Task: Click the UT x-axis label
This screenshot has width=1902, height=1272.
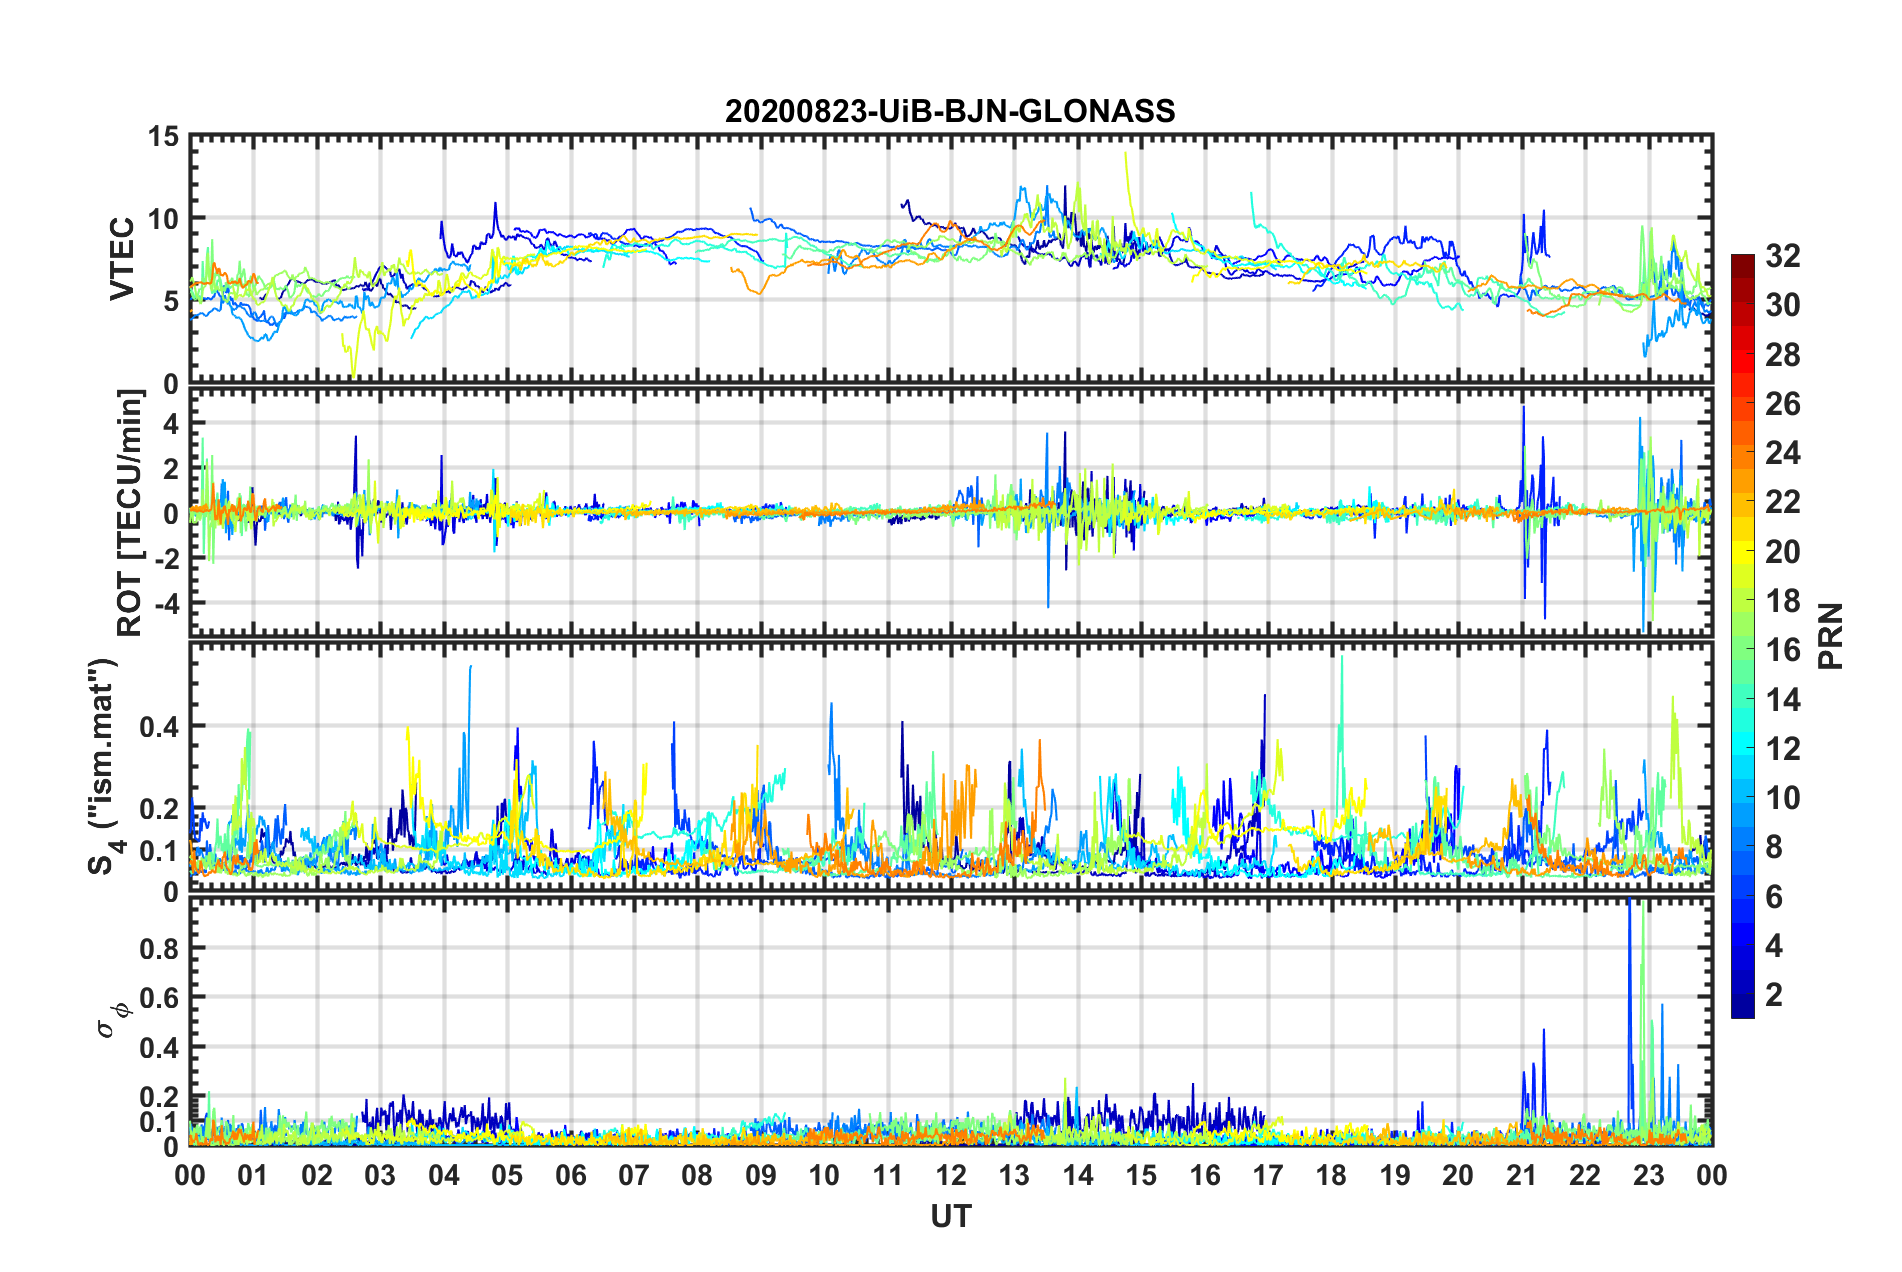Action: click(950, 1216)
